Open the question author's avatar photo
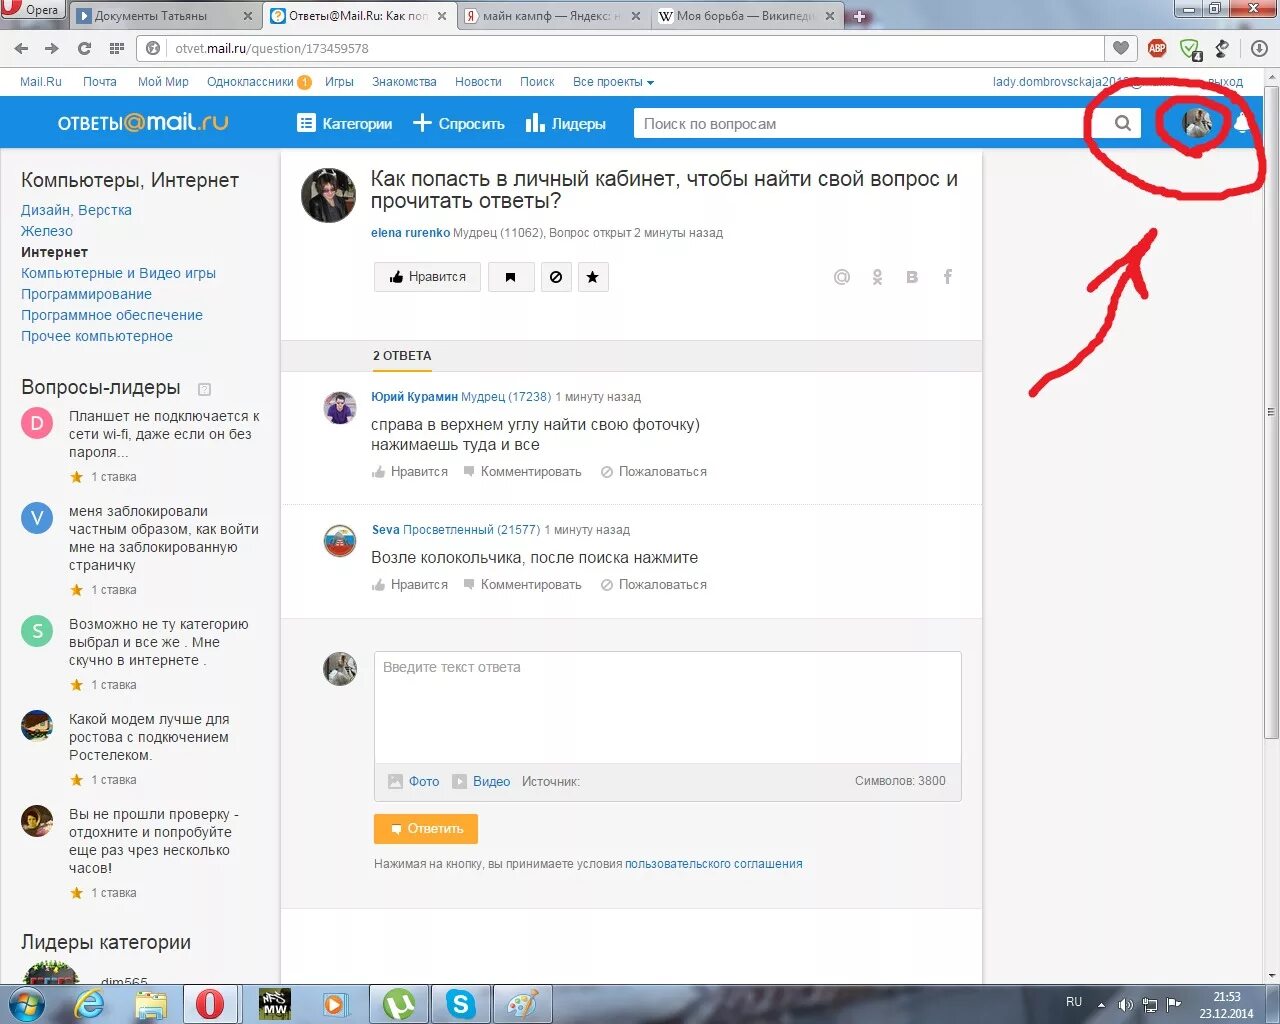This screenshot has width=1280, height=1024. pos(328,195)
